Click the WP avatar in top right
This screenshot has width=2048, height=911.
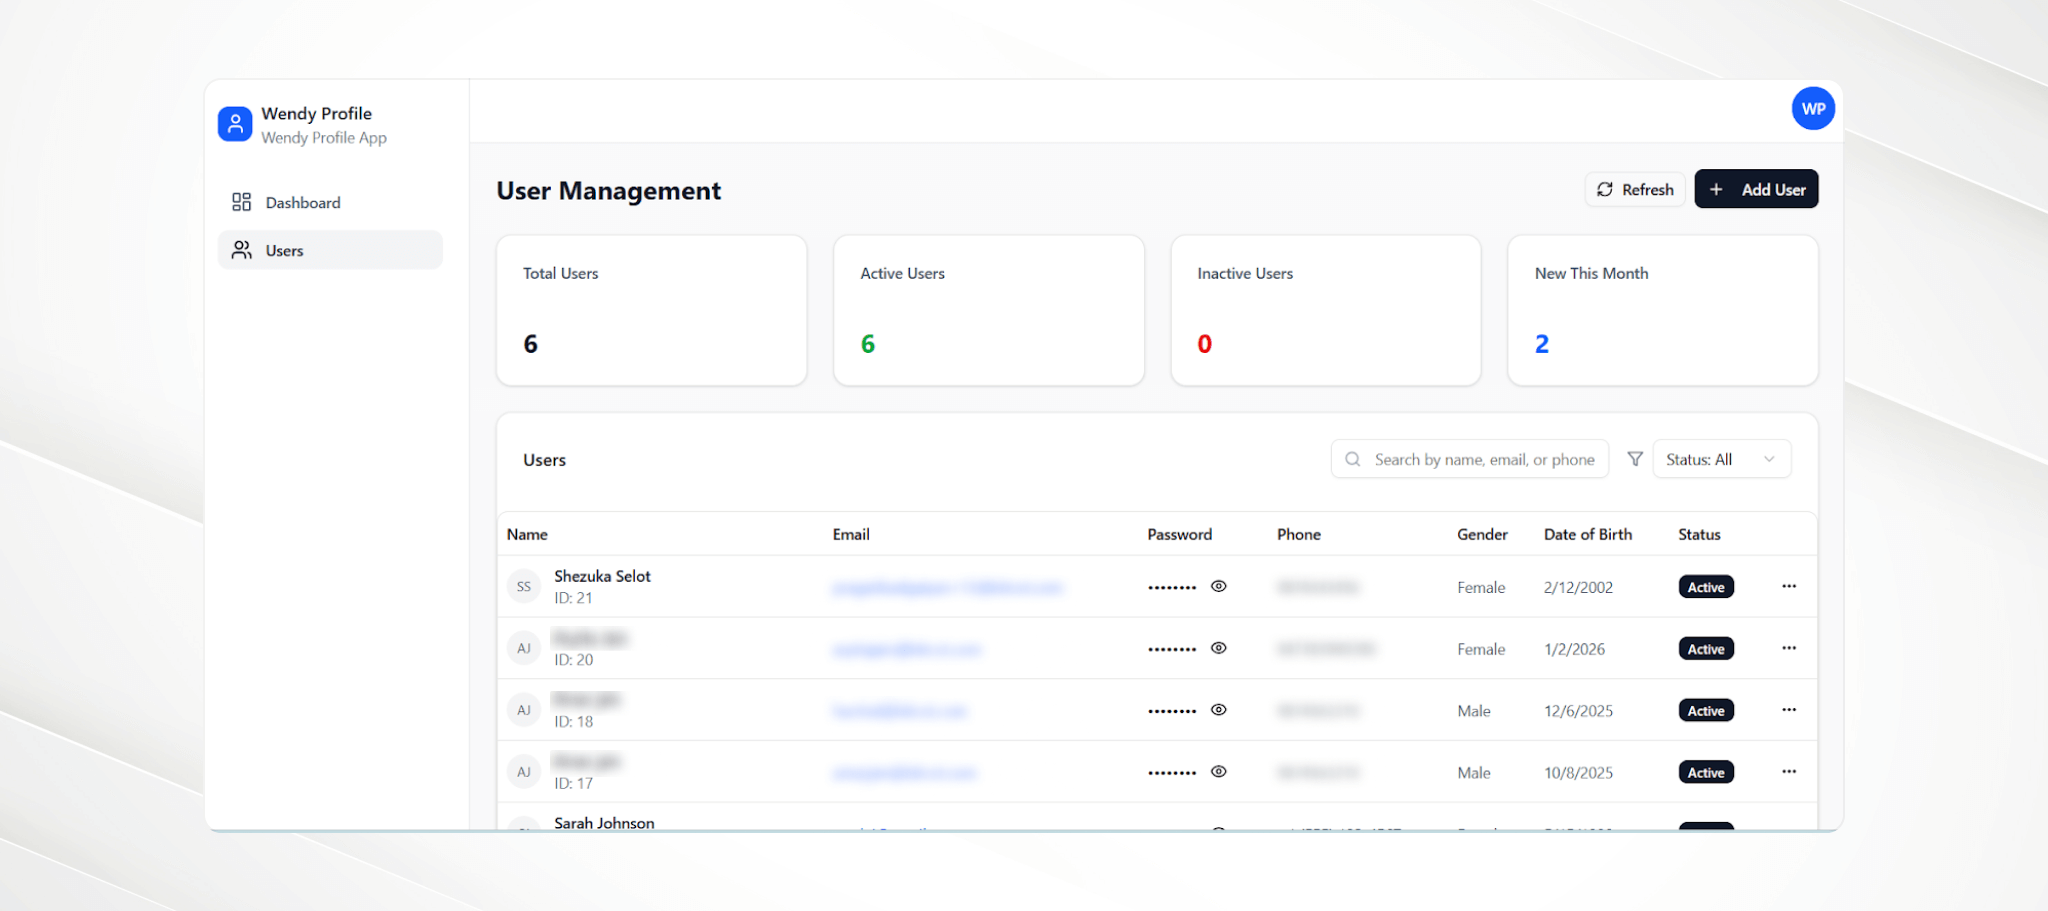[x=1812, y=109]
